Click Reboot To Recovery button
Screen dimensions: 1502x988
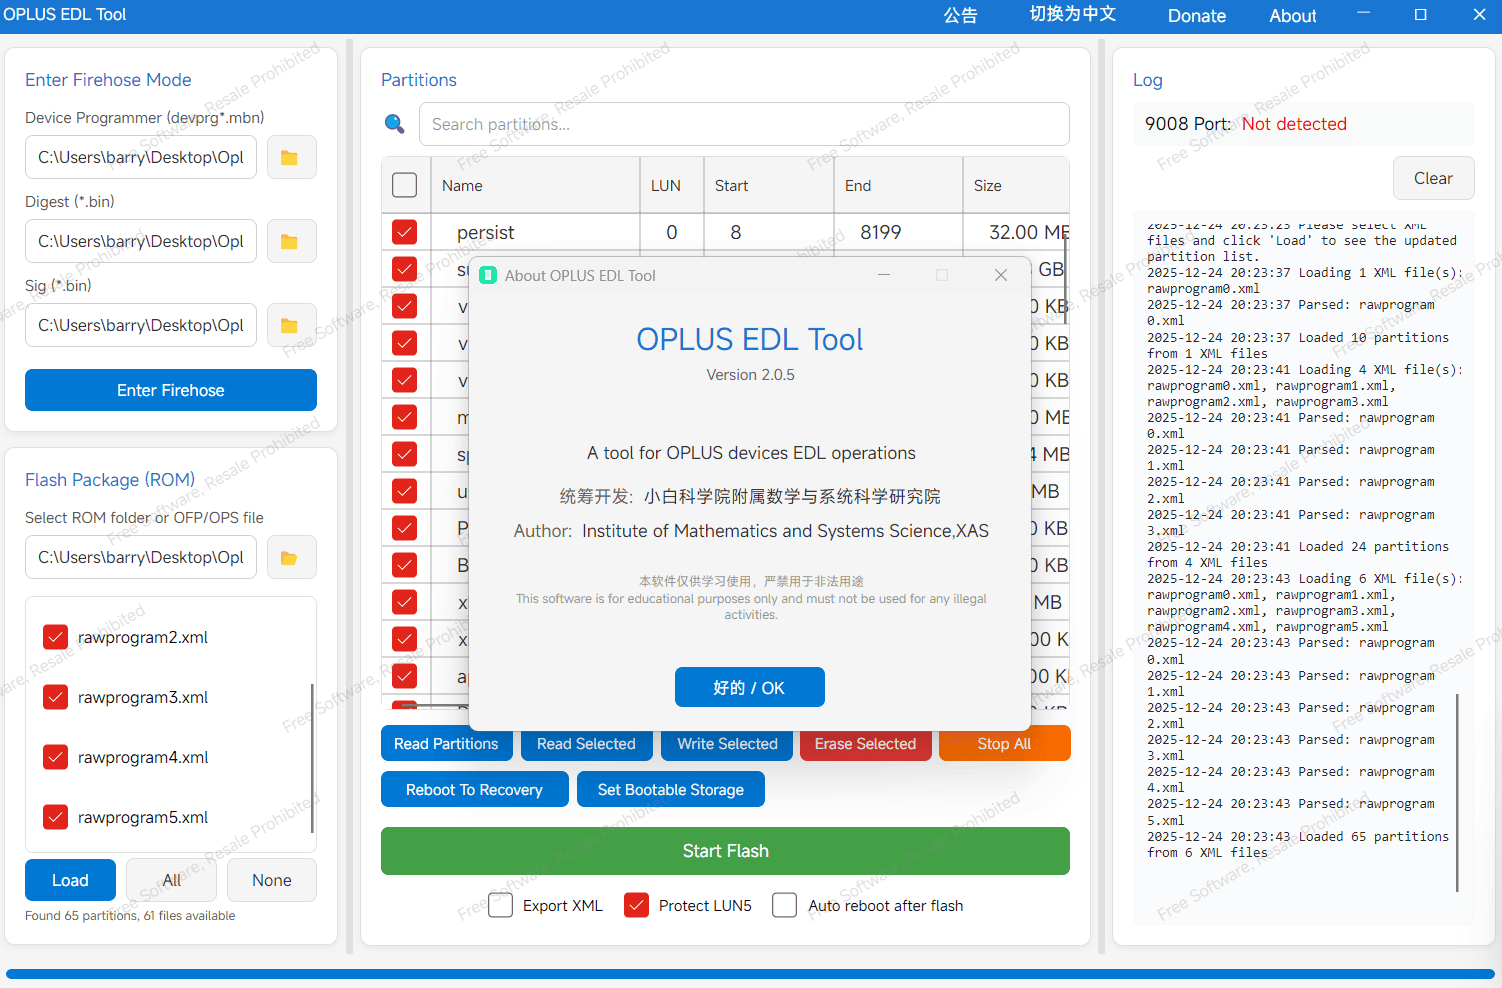[474, 789]
